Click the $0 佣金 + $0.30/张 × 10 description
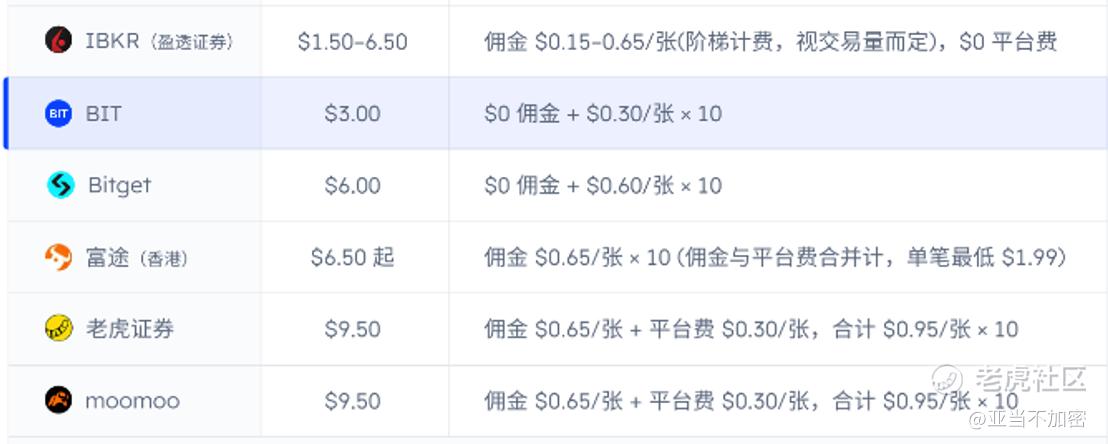 pyautogui.click(x=603, y=114)
